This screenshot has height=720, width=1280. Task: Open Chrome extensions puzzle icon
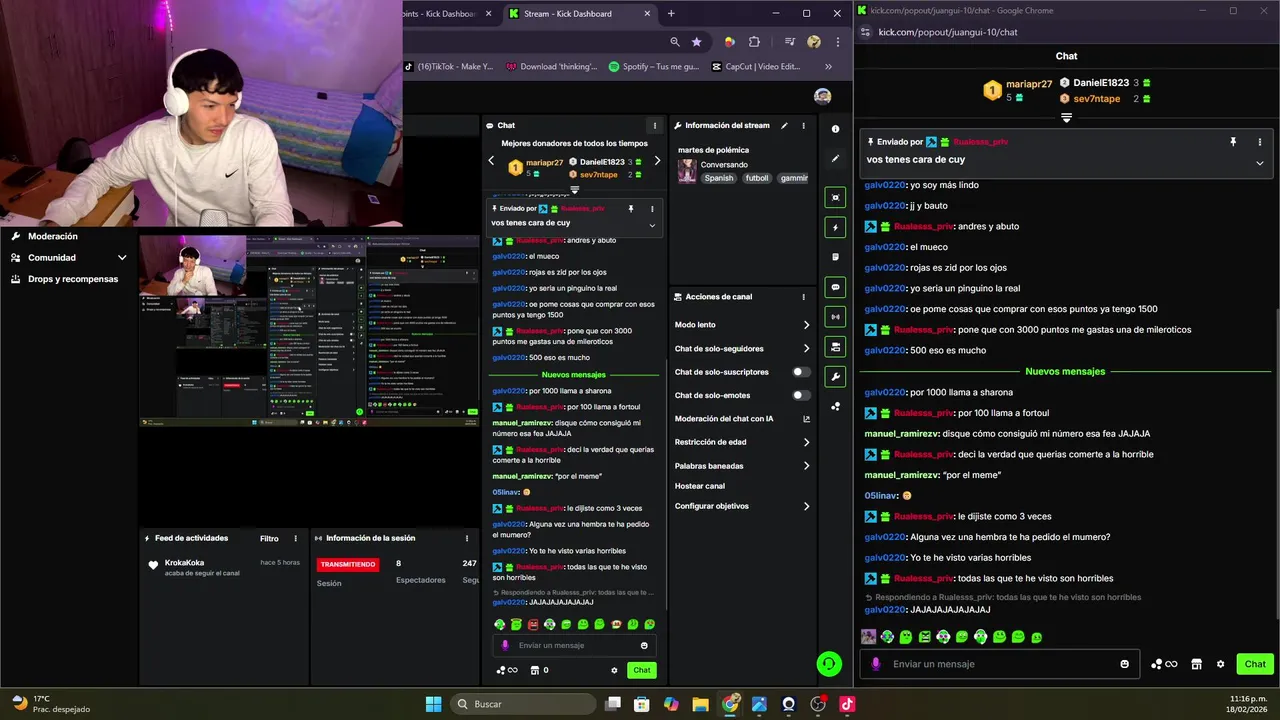(x=754, y=42)
